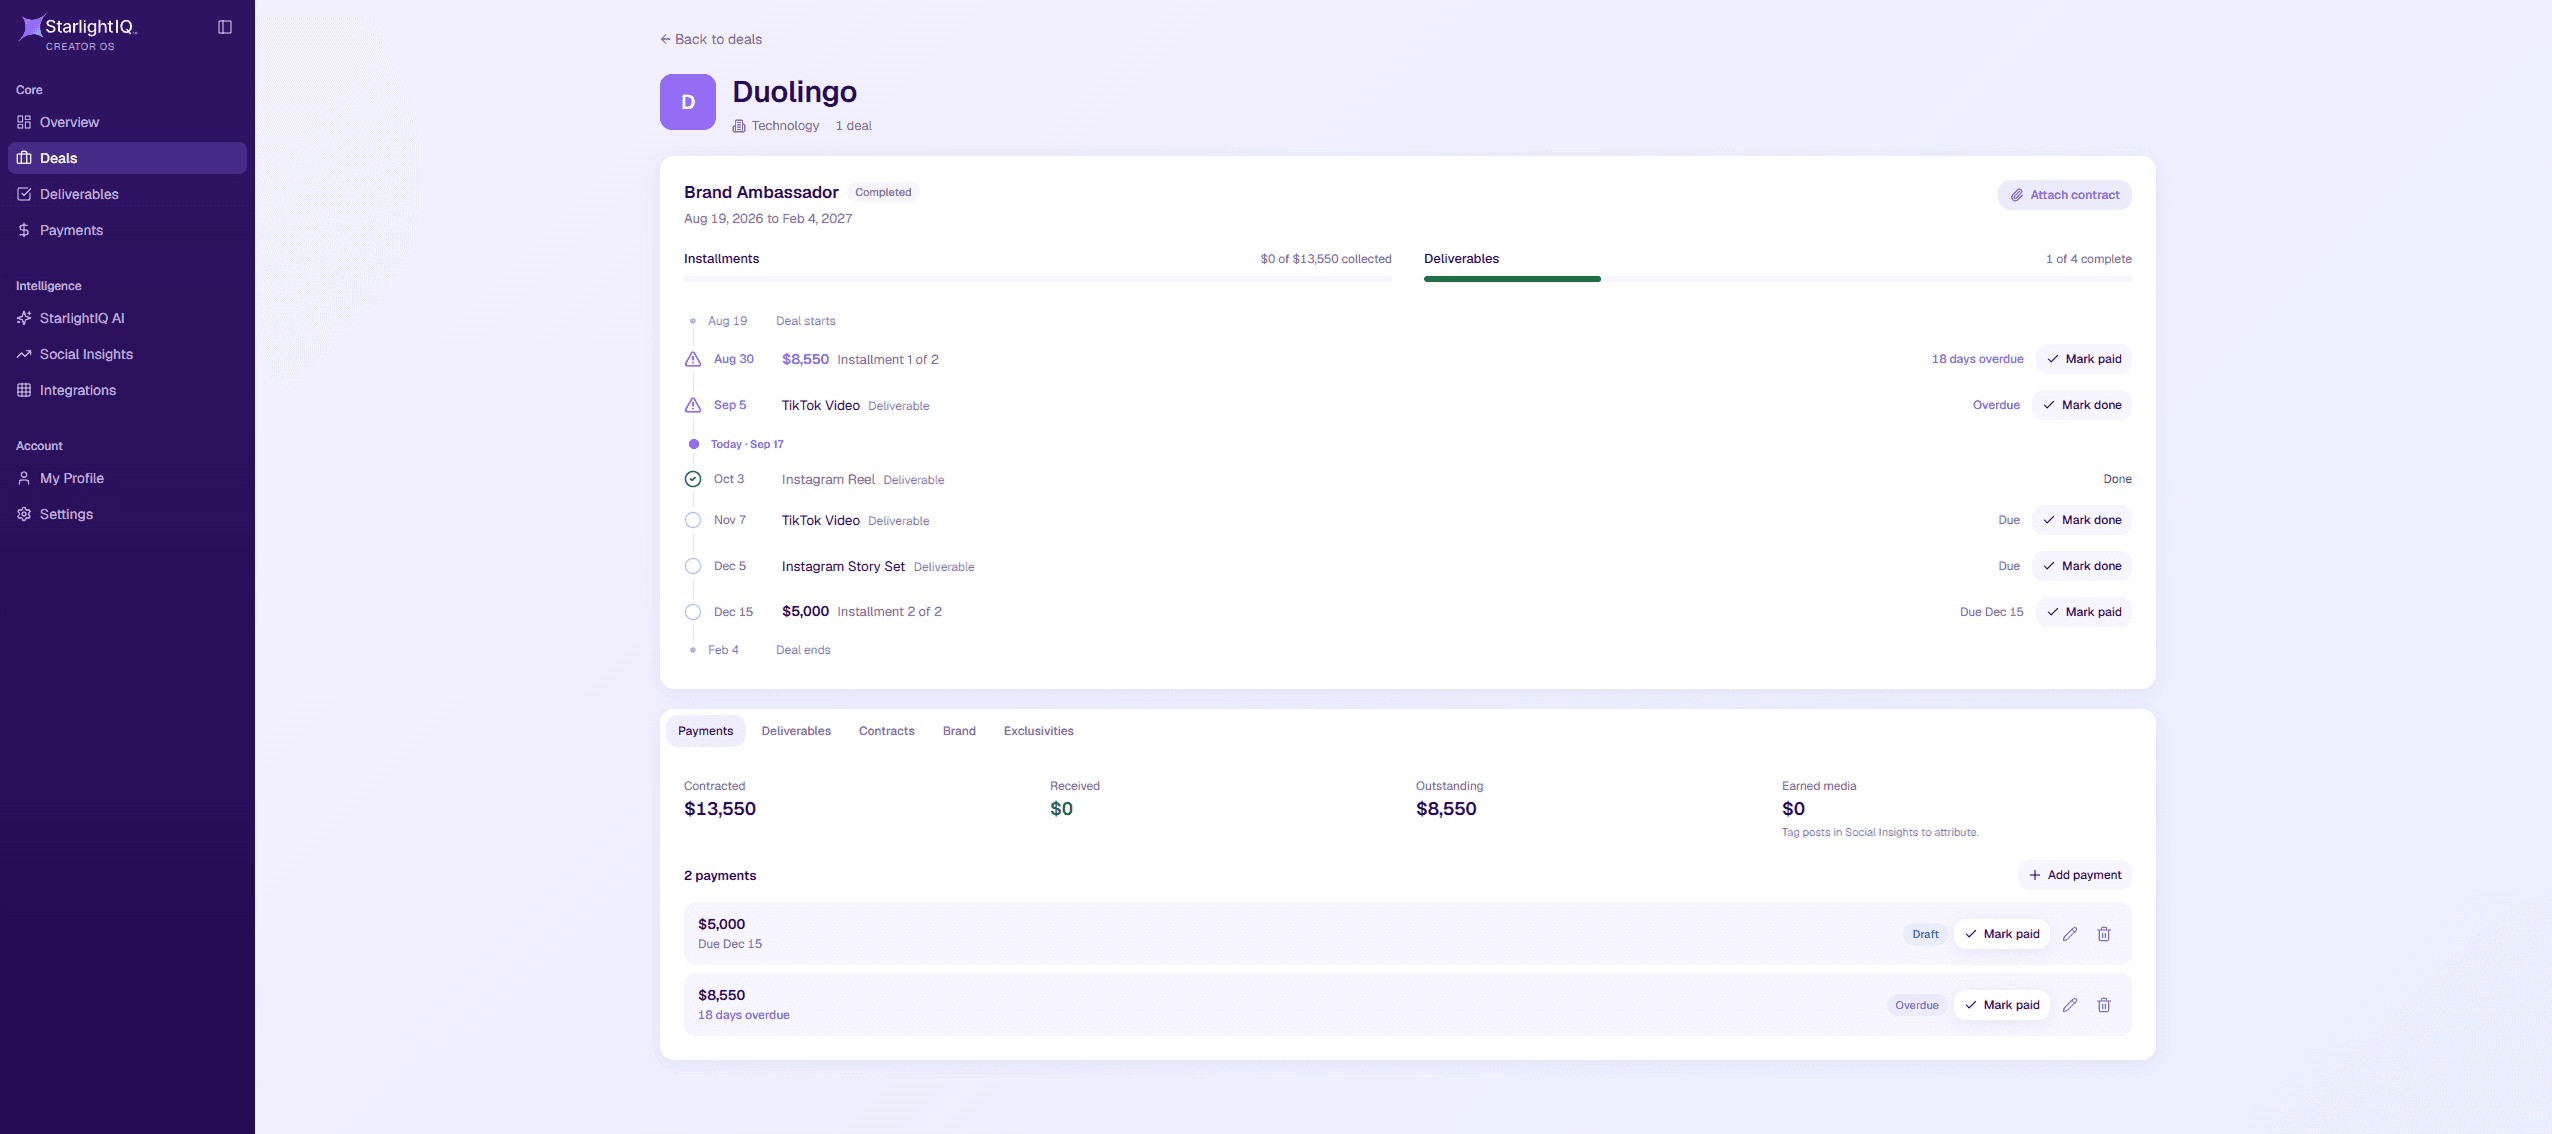Open Integrations in the sidebar
The width and height of the screenshot is (2552, 1134).
(127, 390)
